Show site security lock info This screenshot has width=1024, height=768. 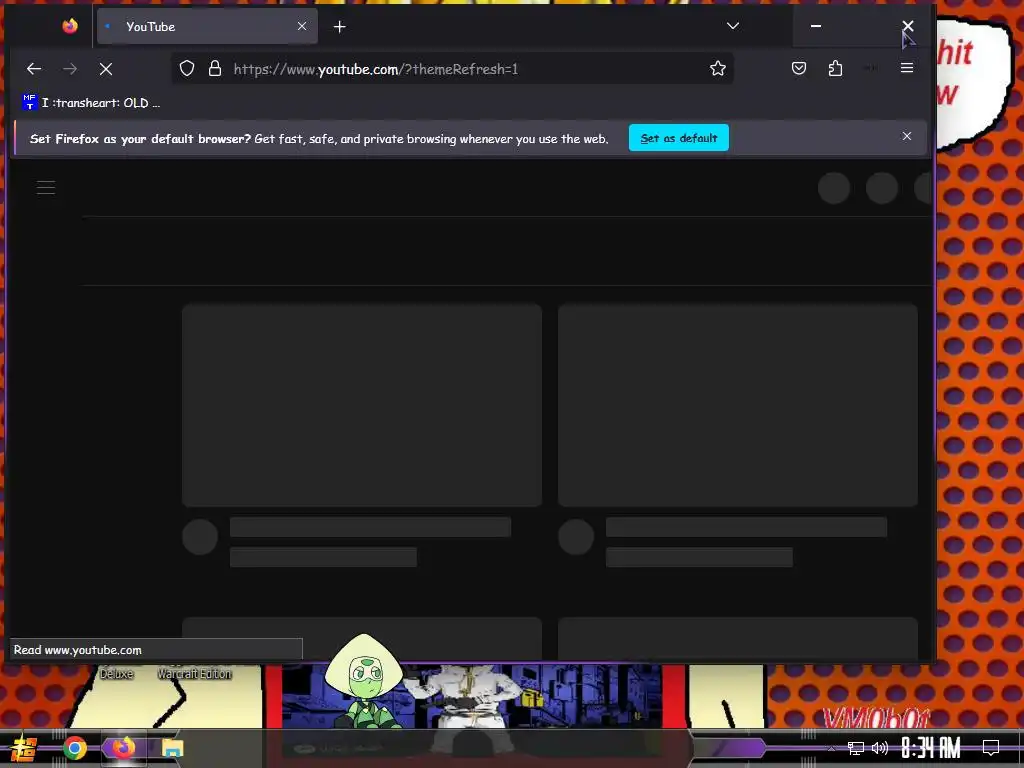pos(215,69)
